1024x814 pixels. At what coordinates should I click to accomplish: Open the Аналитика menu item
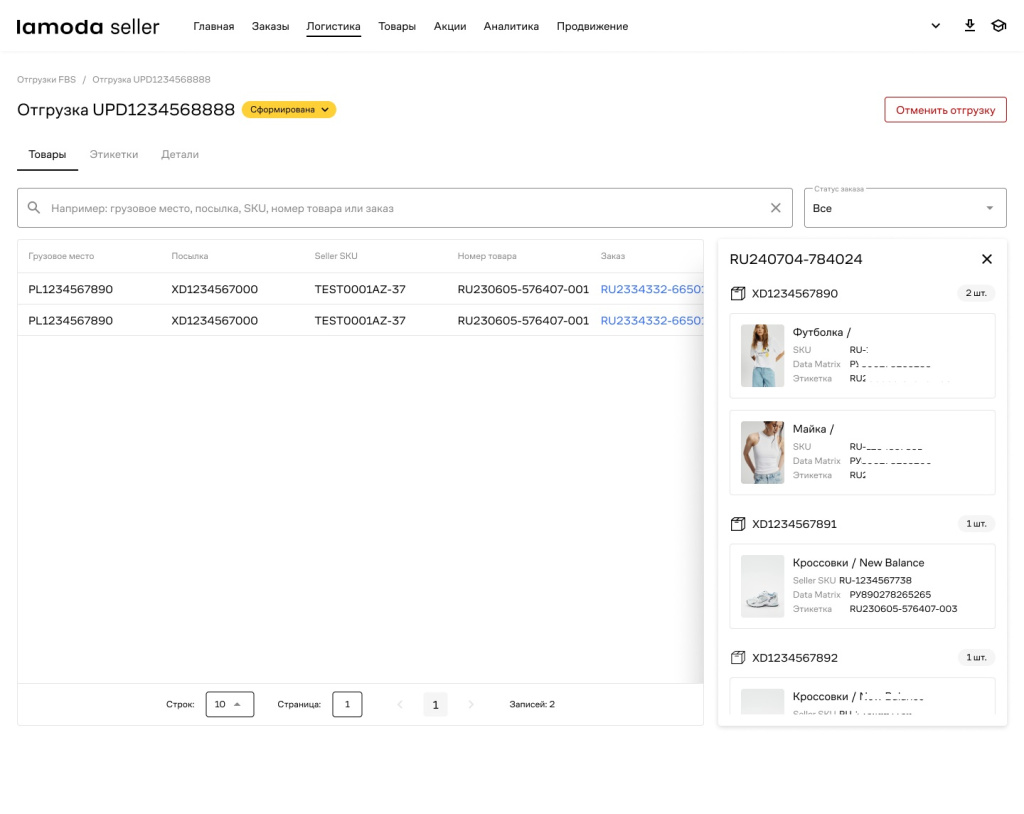tap(511, 27)
